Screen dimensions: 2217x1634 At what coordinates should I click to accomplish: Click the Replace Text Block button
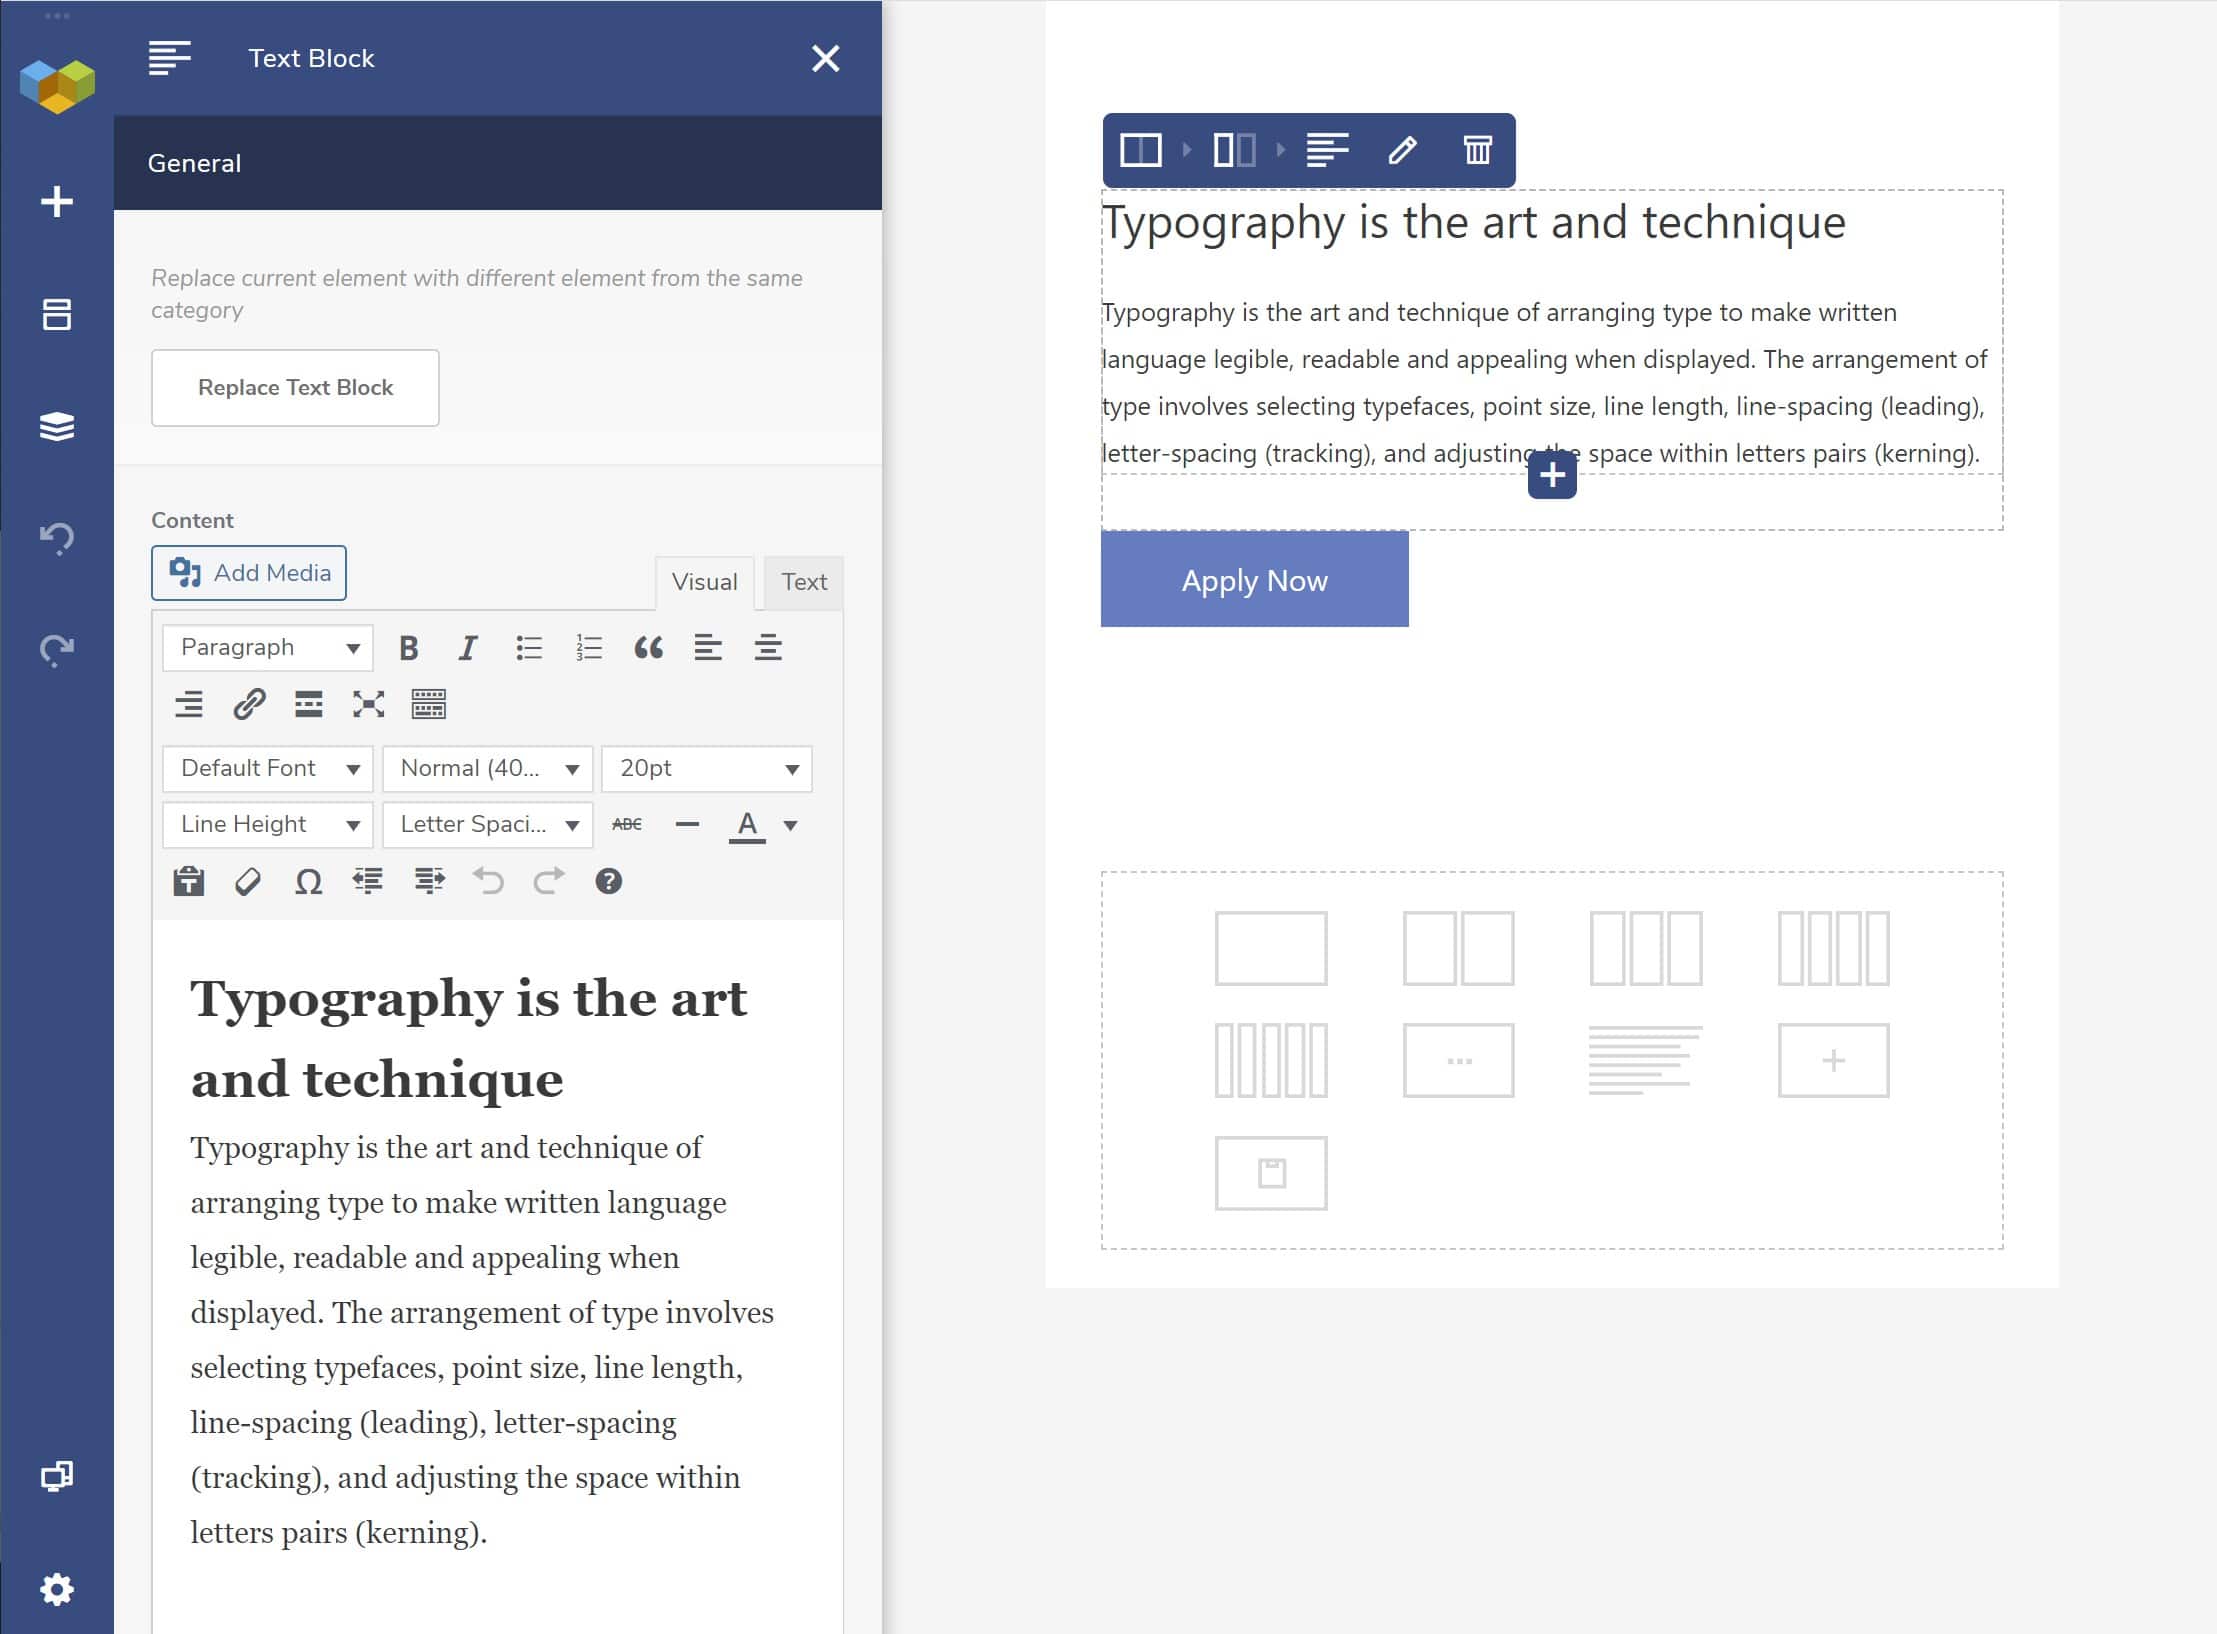click(296, 387)
